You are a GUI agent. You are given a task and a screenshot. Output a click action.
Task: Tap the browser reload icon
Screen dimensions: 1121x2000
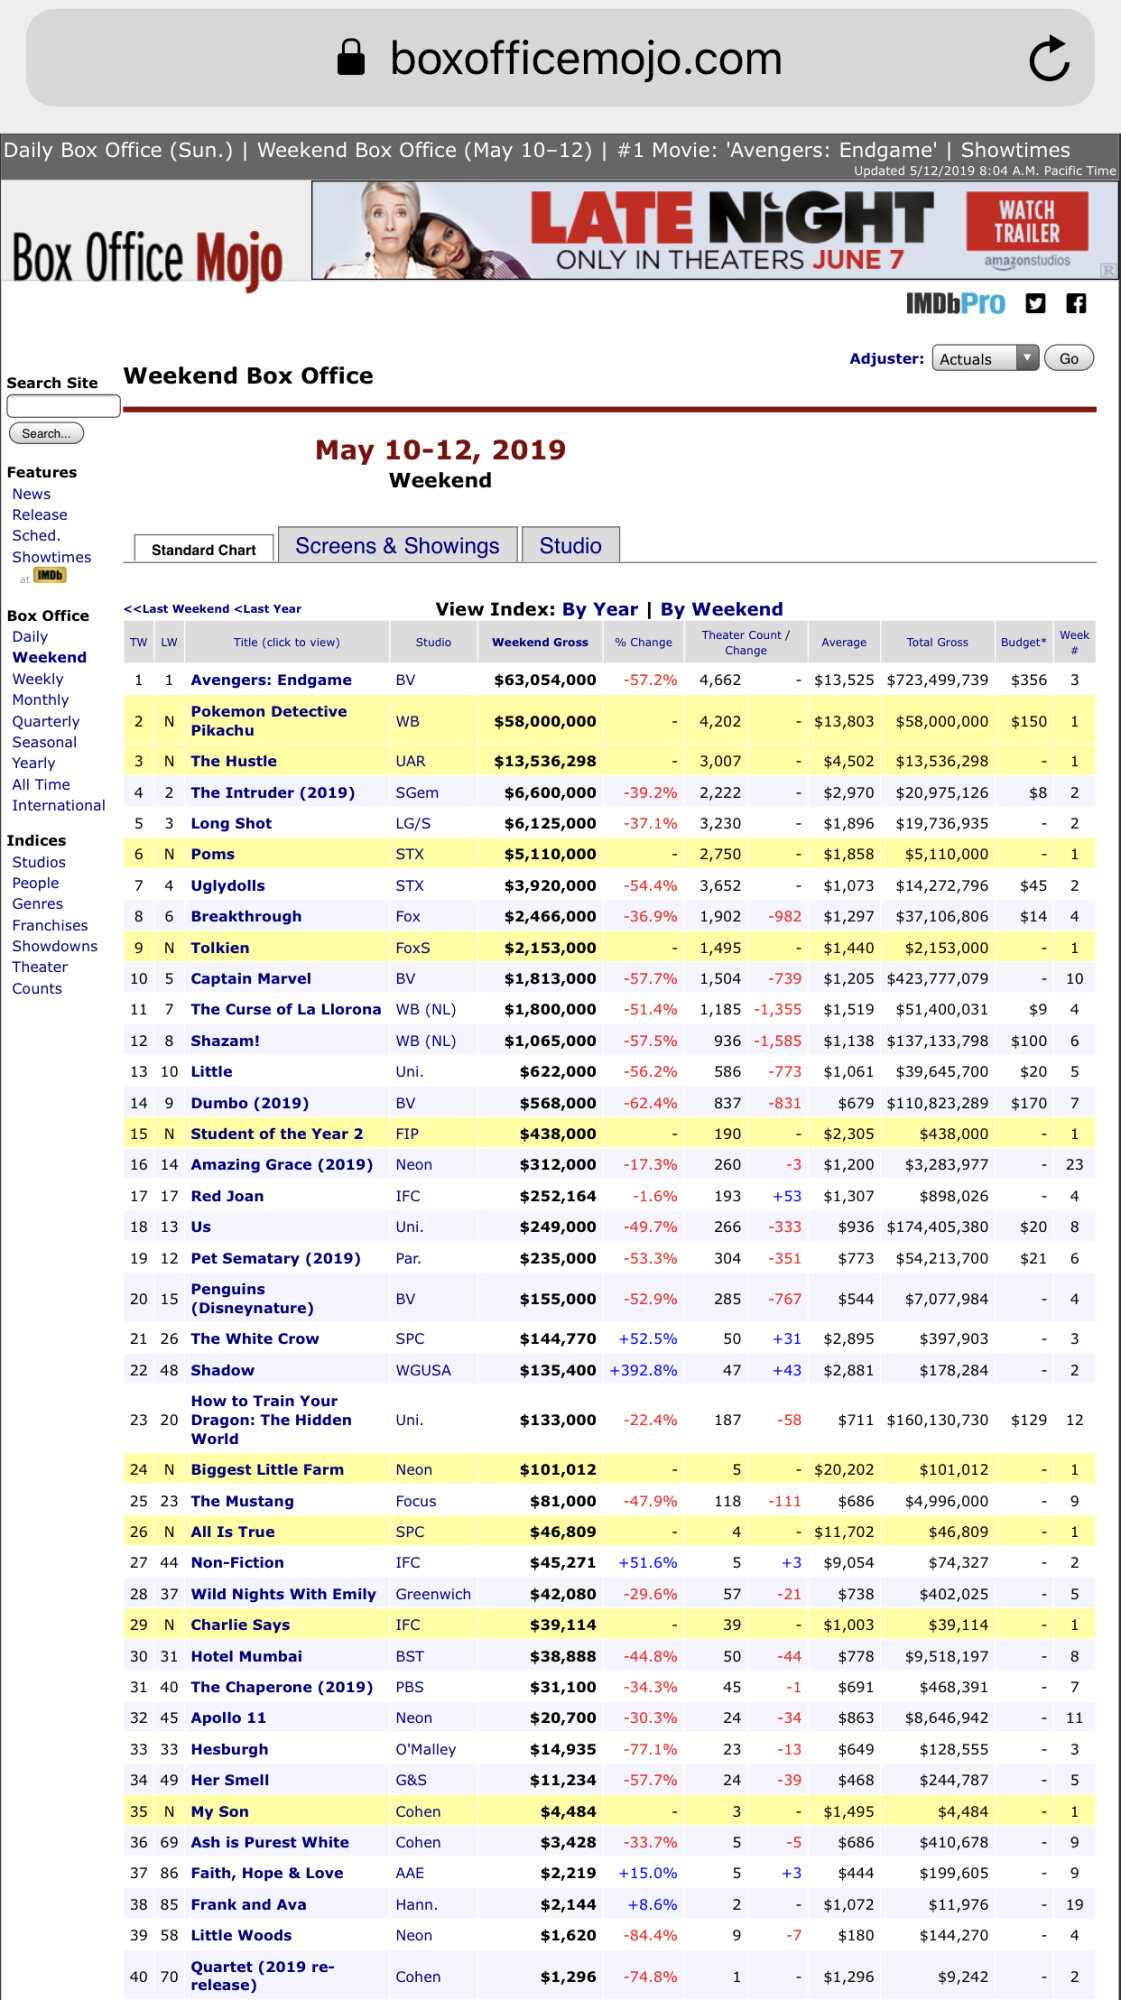pyautogui.click(x=1049, y=59)
